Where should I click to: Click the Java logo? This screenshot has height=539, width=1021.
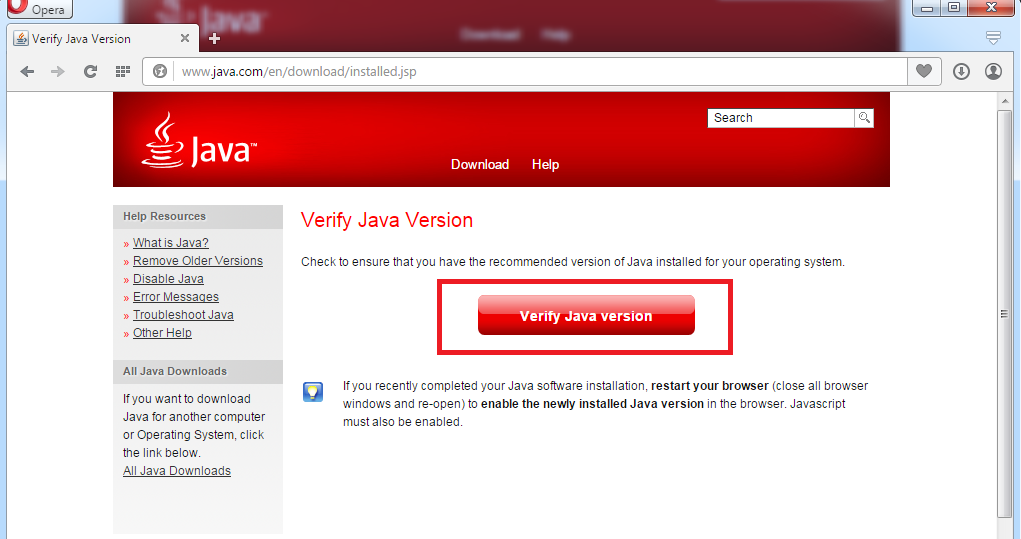pos(199,140)
